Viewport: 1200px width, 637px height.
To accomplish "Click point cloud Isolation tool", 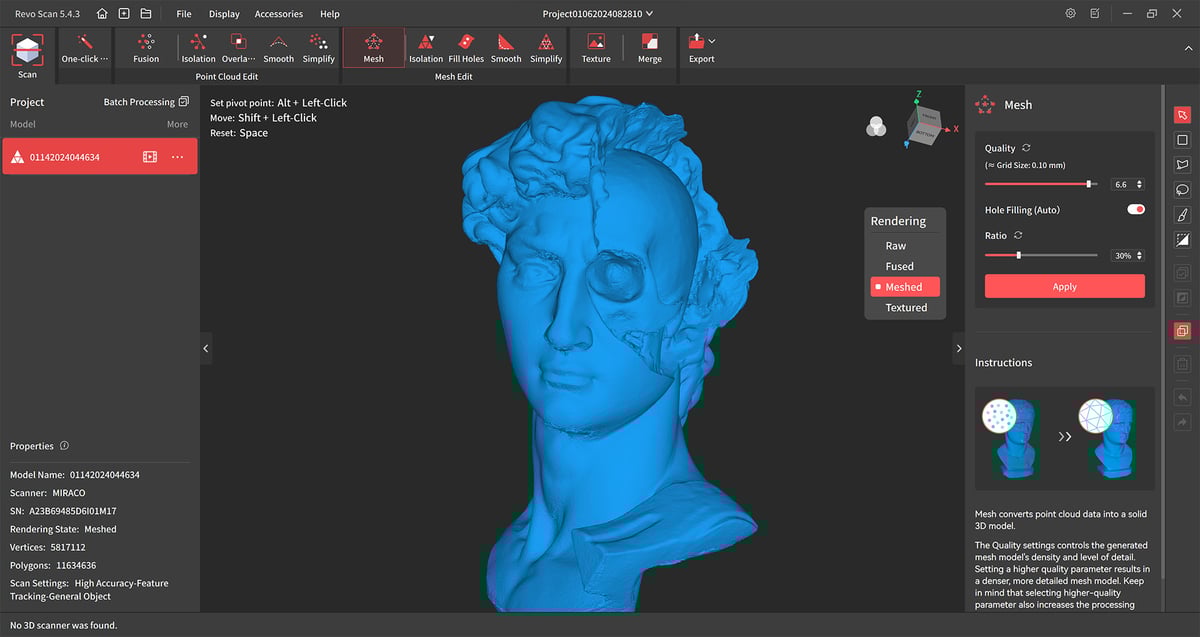I will [x=198, y=47].
